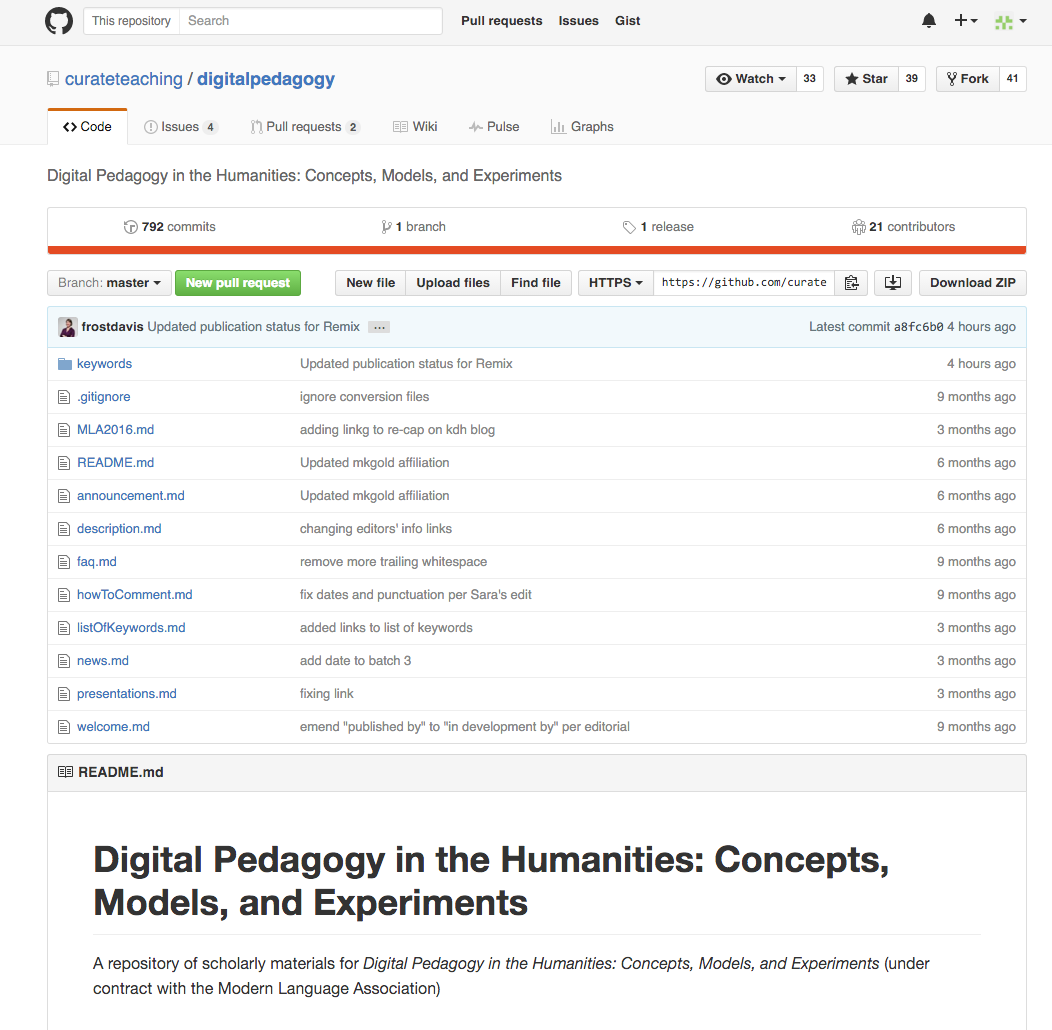Open the Branch: master dropdown
This screenshot has height=1030, width=1052.
[109, 283]
